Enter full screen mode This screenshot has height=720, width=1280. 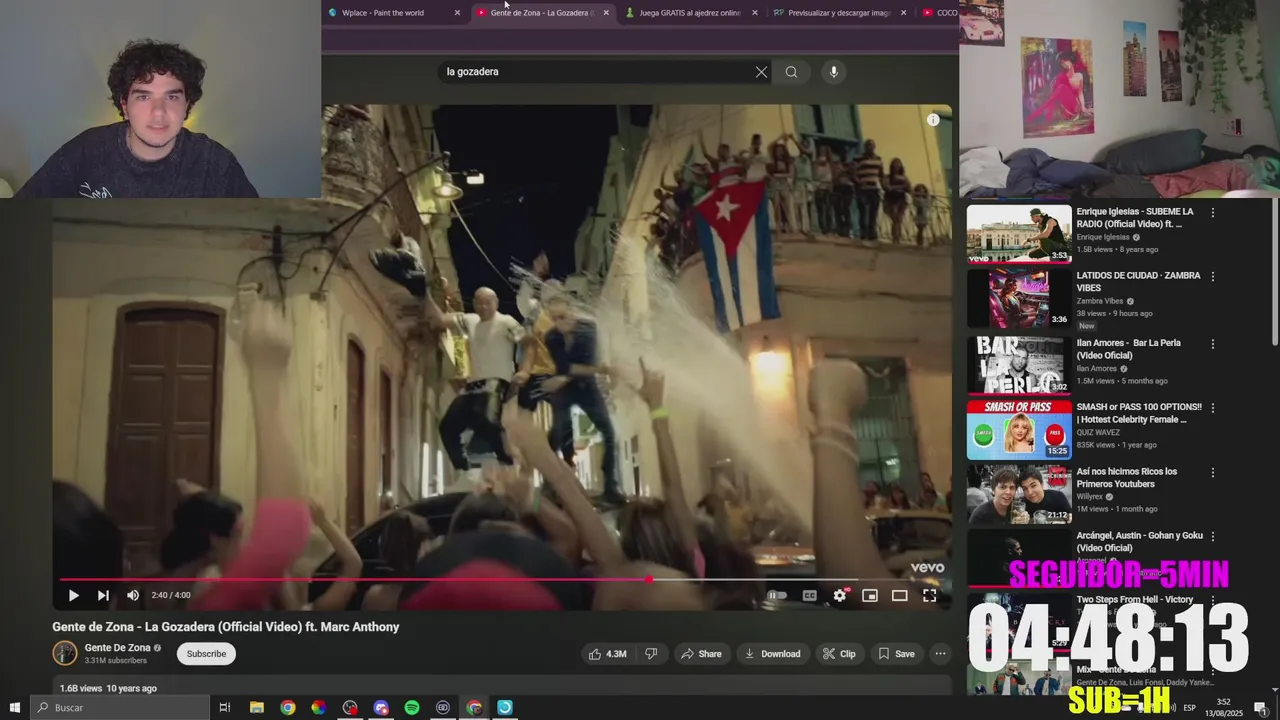(x=929, y=595)
